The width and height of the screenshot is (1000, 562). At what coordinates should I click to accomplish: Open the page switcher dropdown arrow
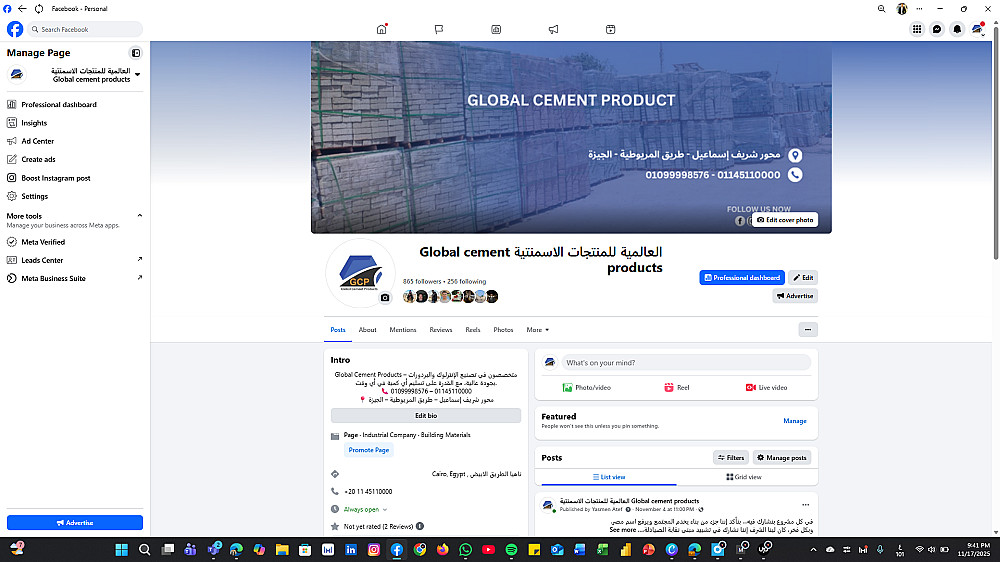pyautogui.click(x=138, y=75)
